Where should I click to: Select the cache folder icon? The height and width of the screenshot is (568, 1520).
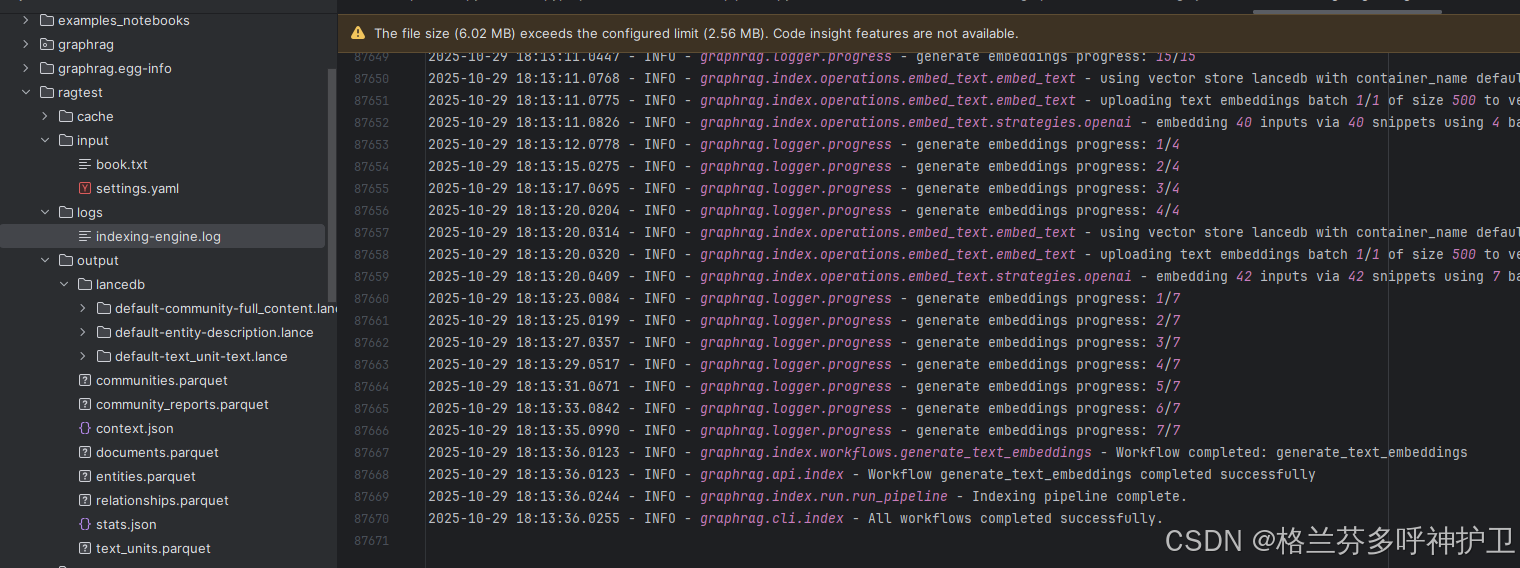66,116
